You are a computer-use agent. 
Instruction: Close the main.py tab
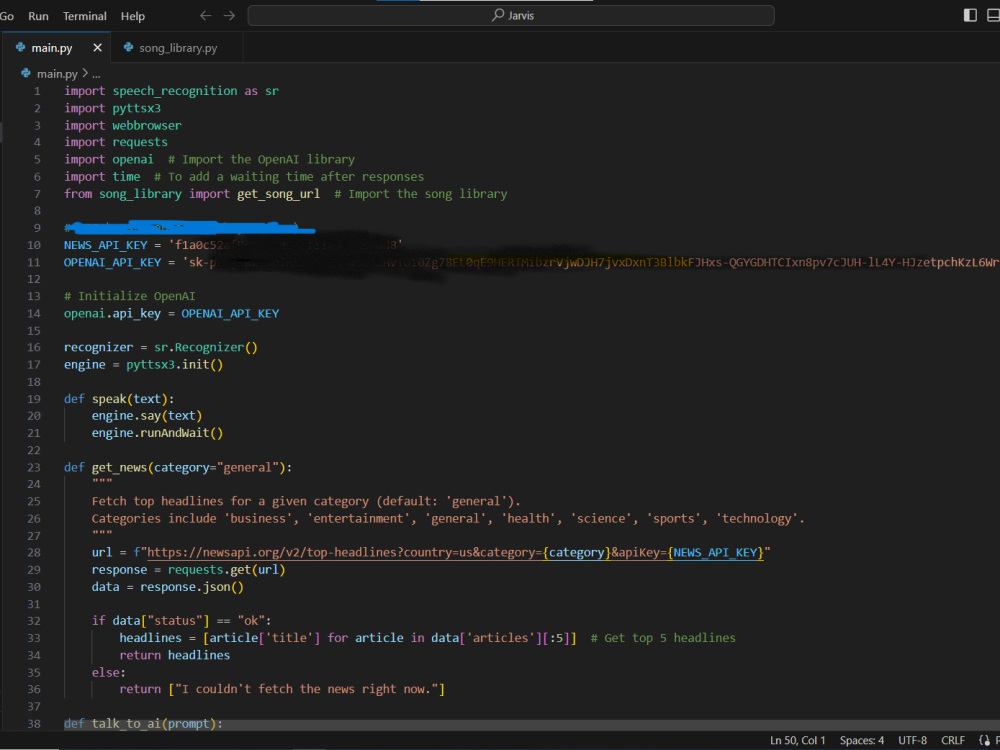click(98, 48)
